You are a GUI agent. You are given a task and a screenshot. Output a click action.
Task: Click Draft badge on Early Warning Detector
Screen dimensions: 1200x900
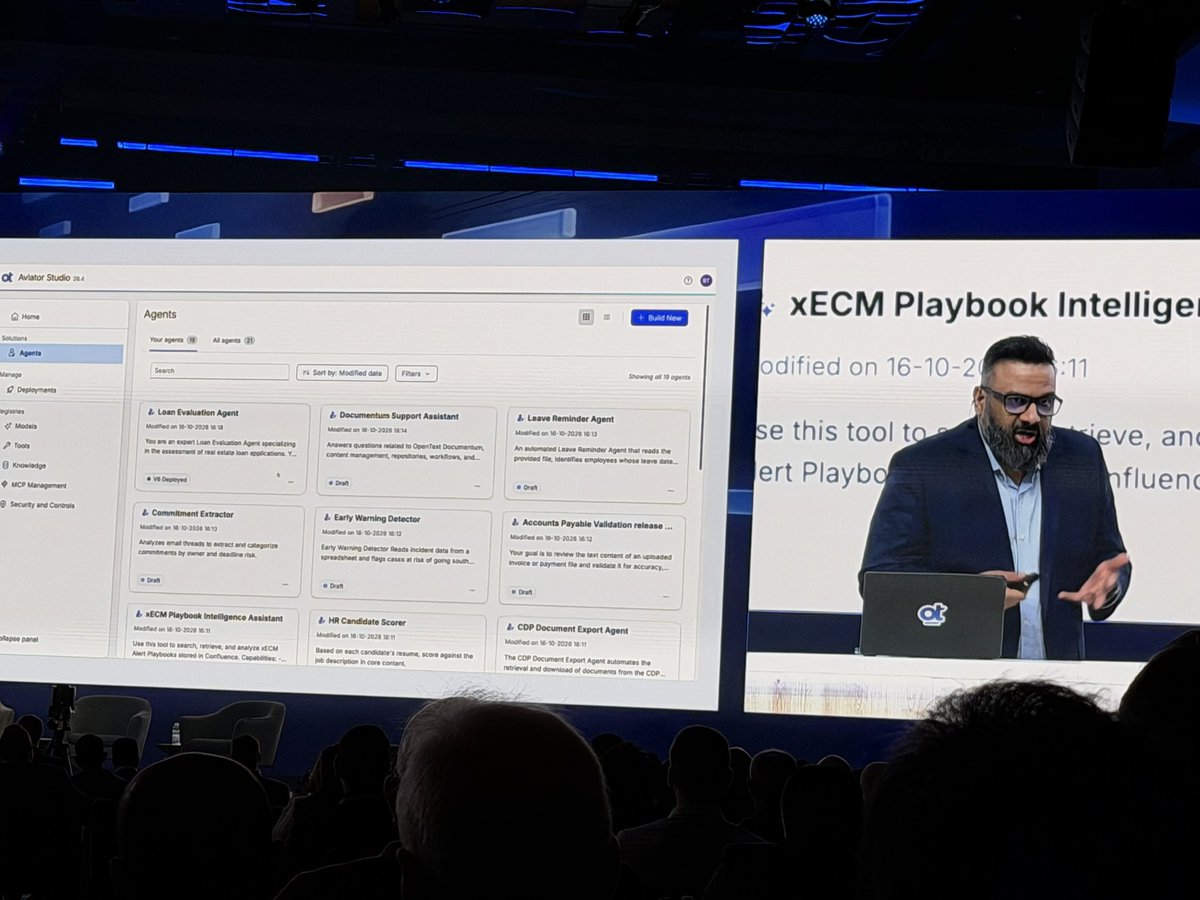click(x=333, y=585)
